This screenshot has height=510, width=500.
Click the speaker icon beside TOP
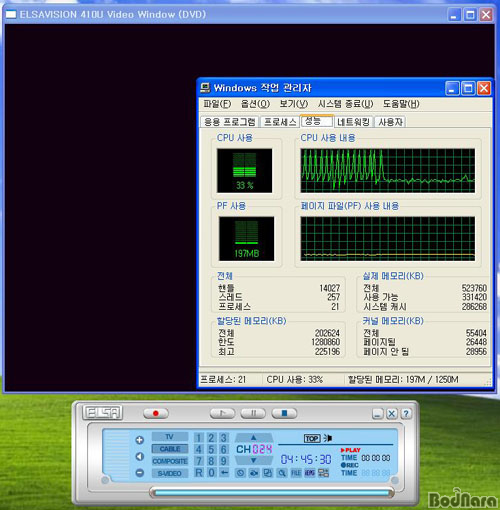pyautogui.click(x=328, y=438)
